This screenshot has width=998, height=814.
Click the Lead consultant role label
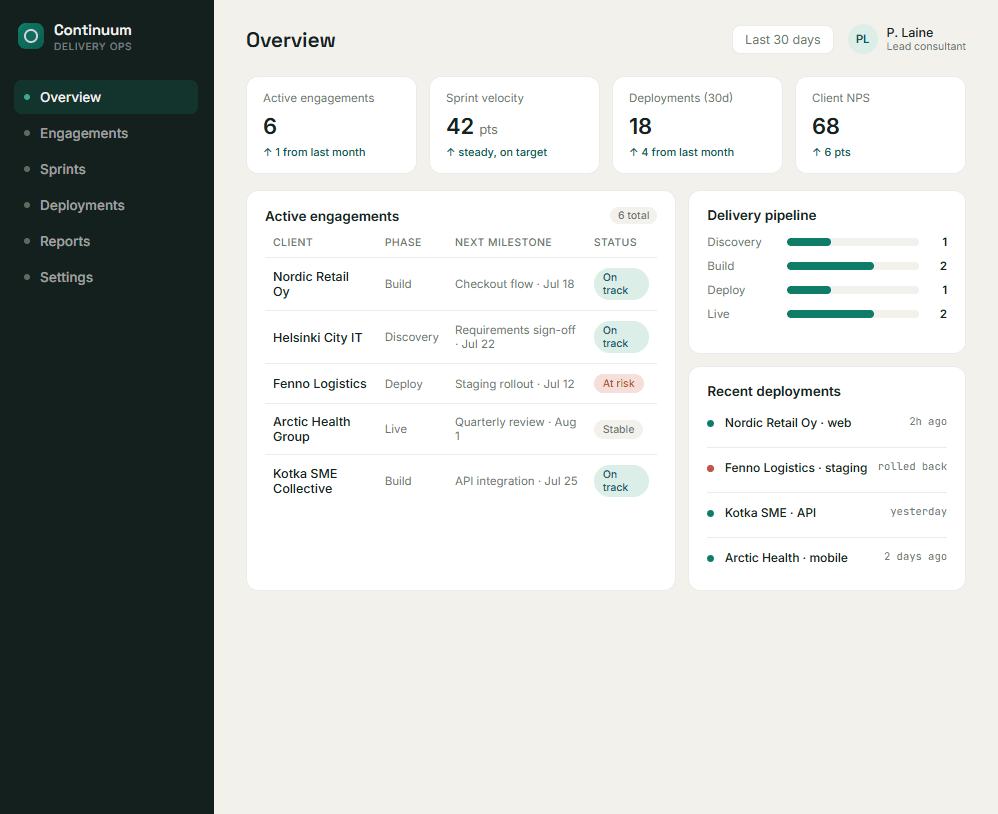click(x=926, y=46)
